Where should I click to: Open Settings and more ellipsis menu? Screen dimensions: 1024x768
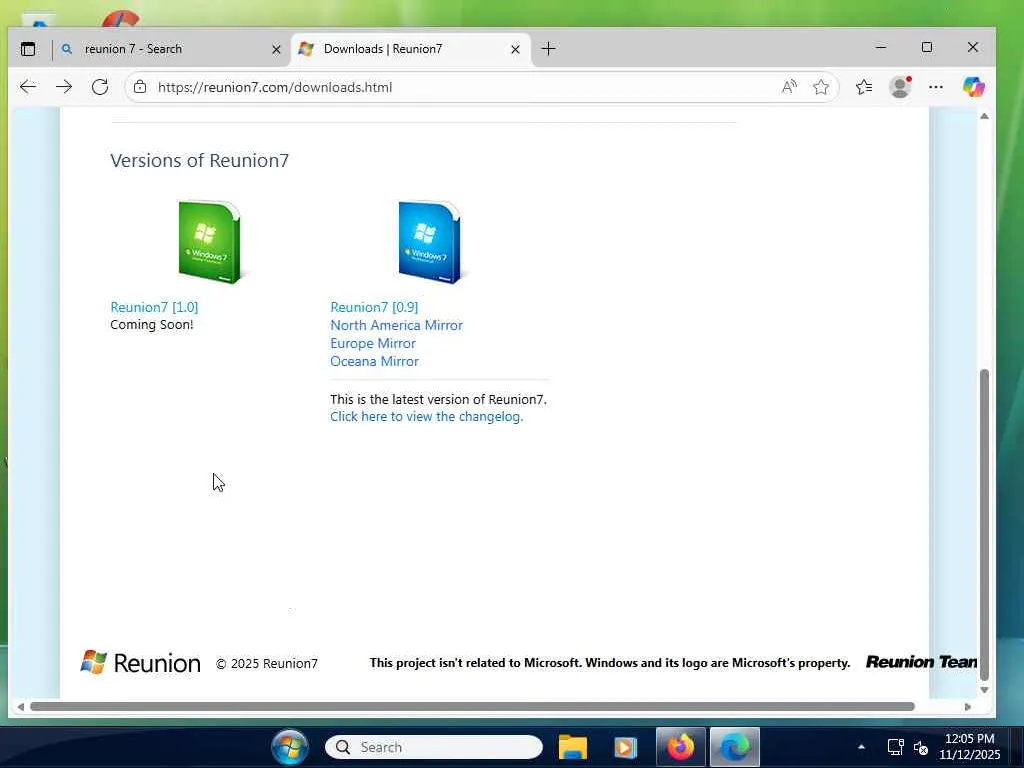pyautogui.click(x=936, y=87)
